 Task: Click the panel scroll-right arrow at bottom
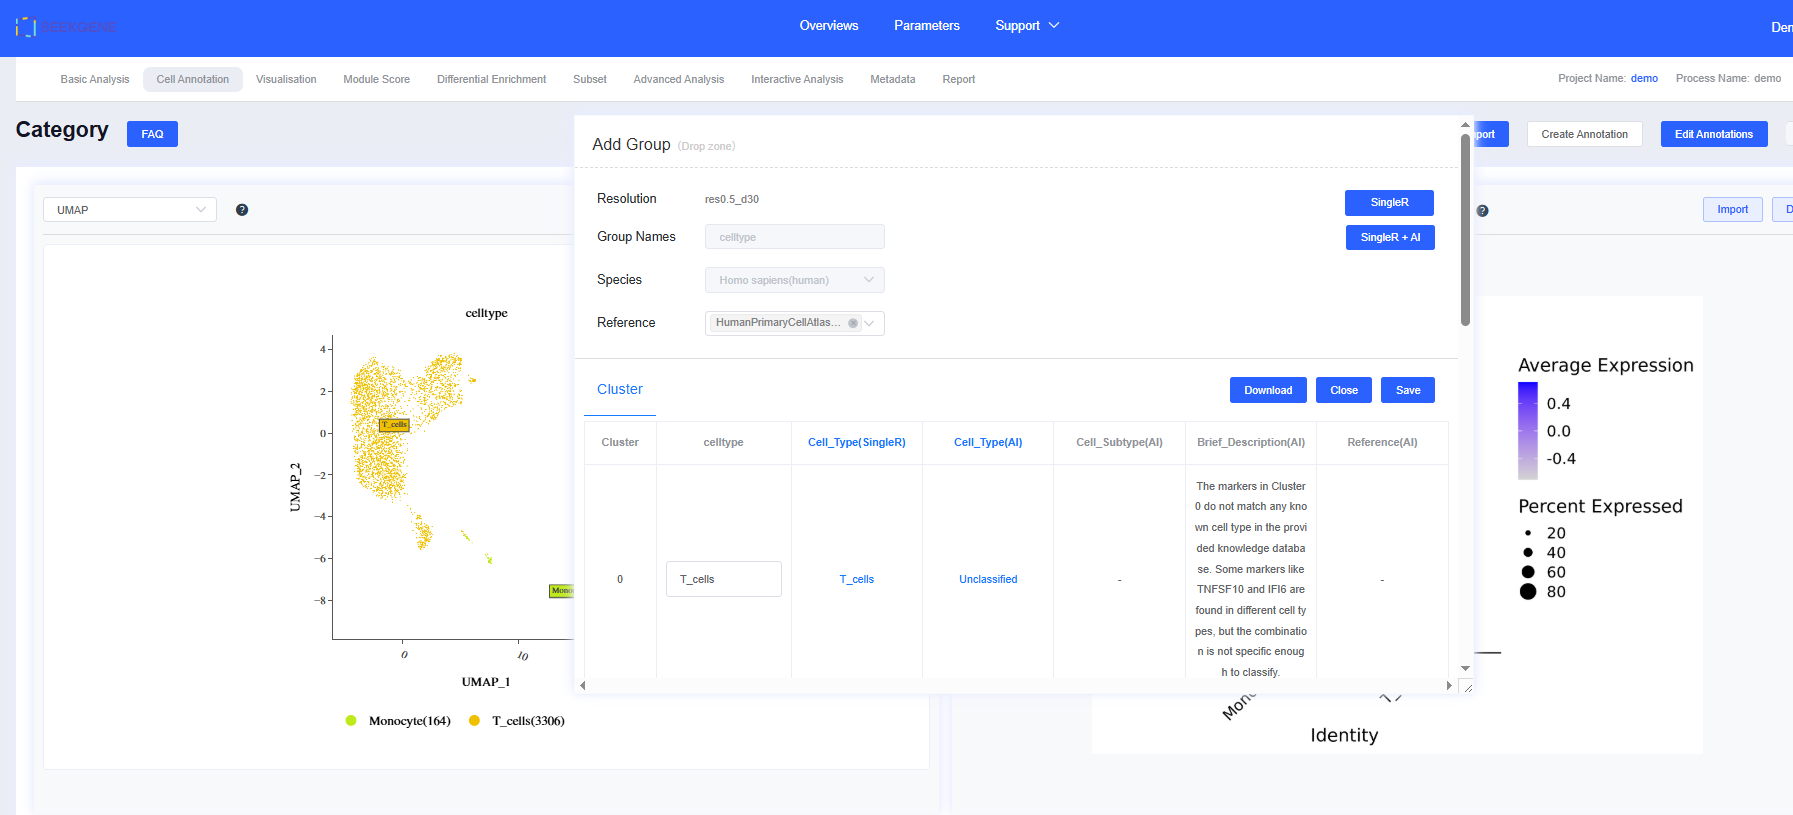(x=1448, y=686)
